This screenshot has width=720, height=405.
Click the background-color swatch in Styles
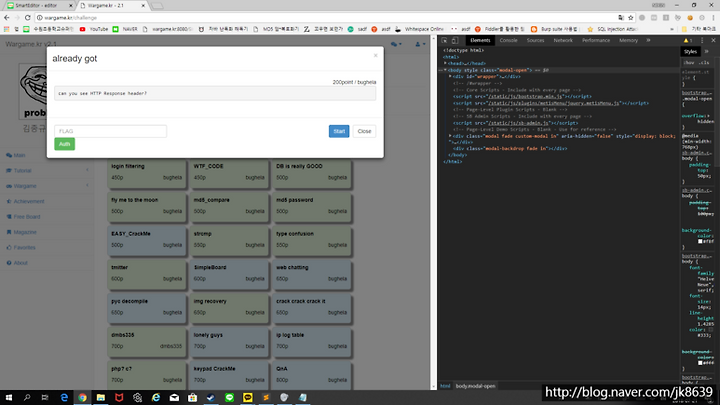[x=700, y=241]
